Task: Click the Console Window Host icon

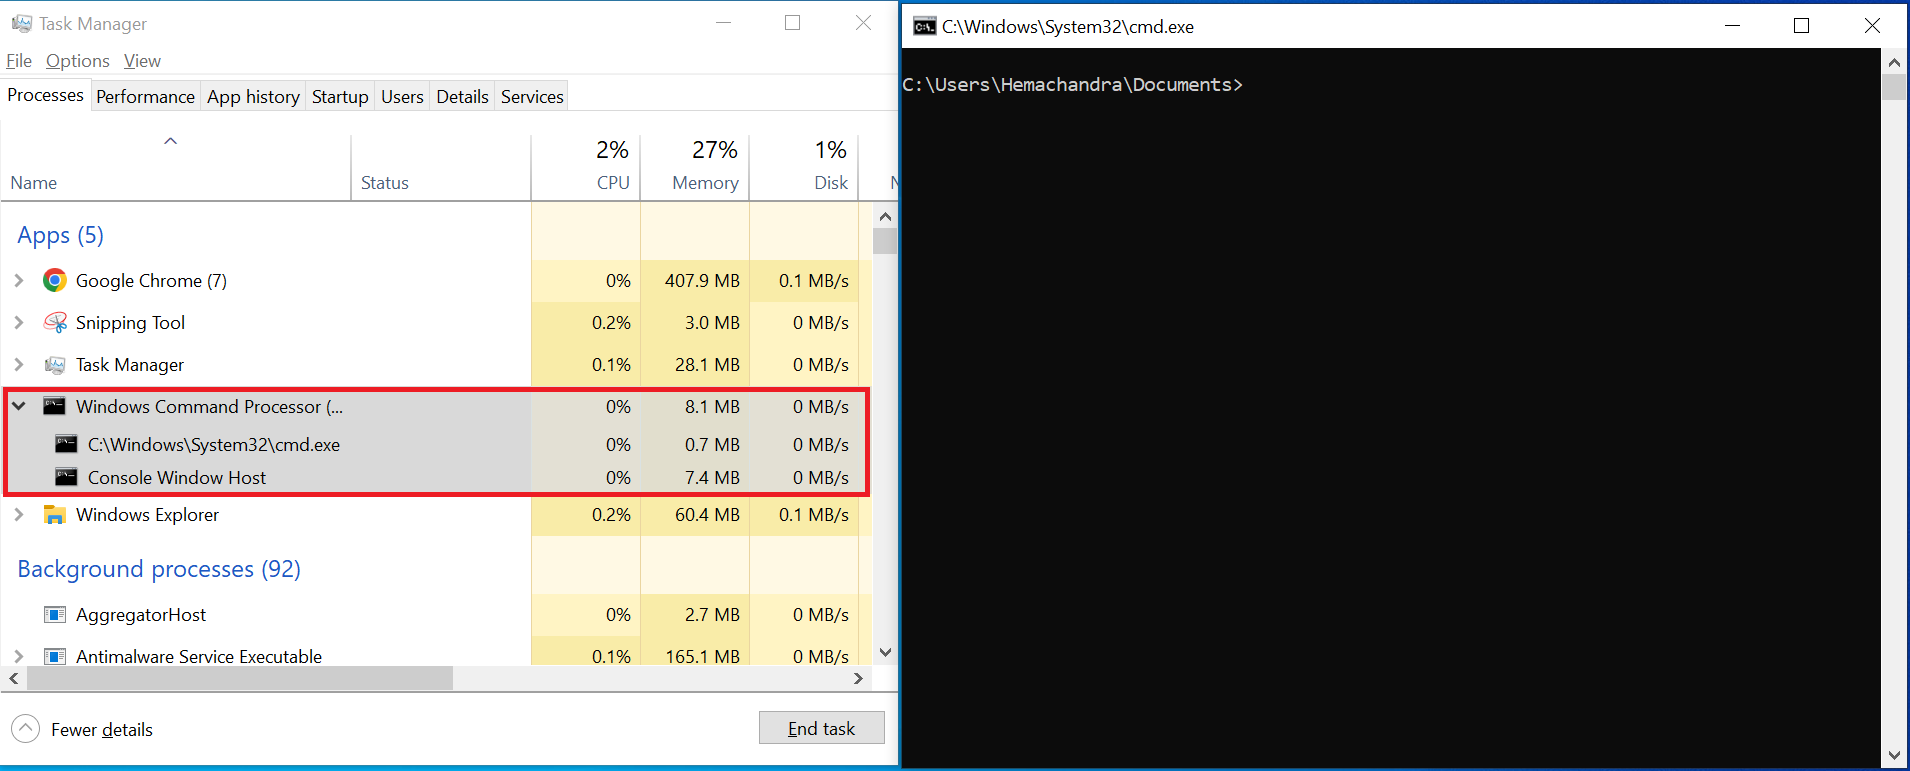Action: point(66,477)
